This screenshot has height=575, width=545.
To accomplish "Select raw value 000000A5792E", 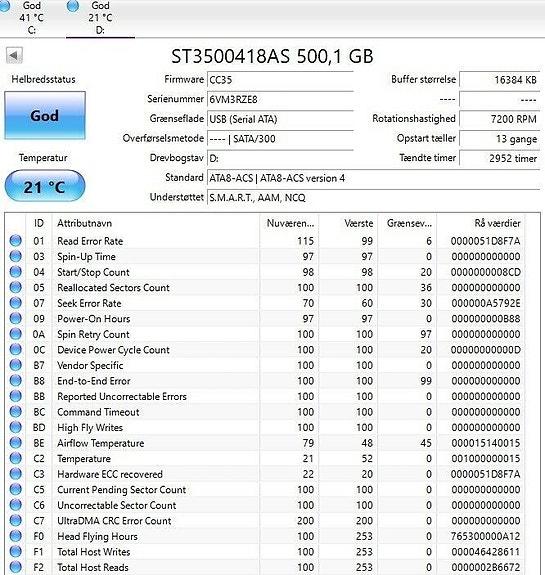I will [x=486, y=303].
